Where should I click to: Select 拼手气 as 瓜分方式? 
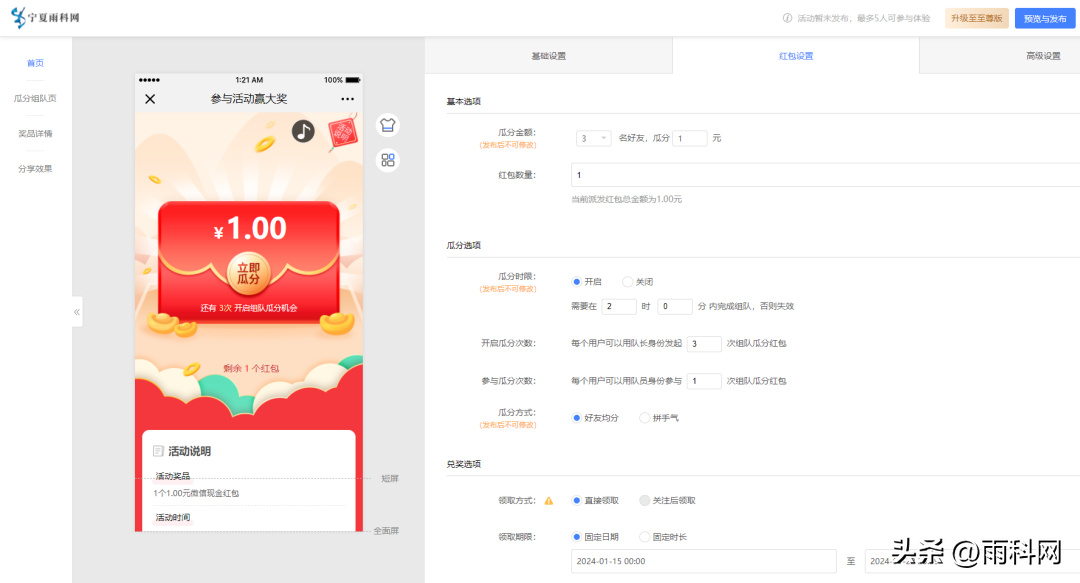point(645,418)
